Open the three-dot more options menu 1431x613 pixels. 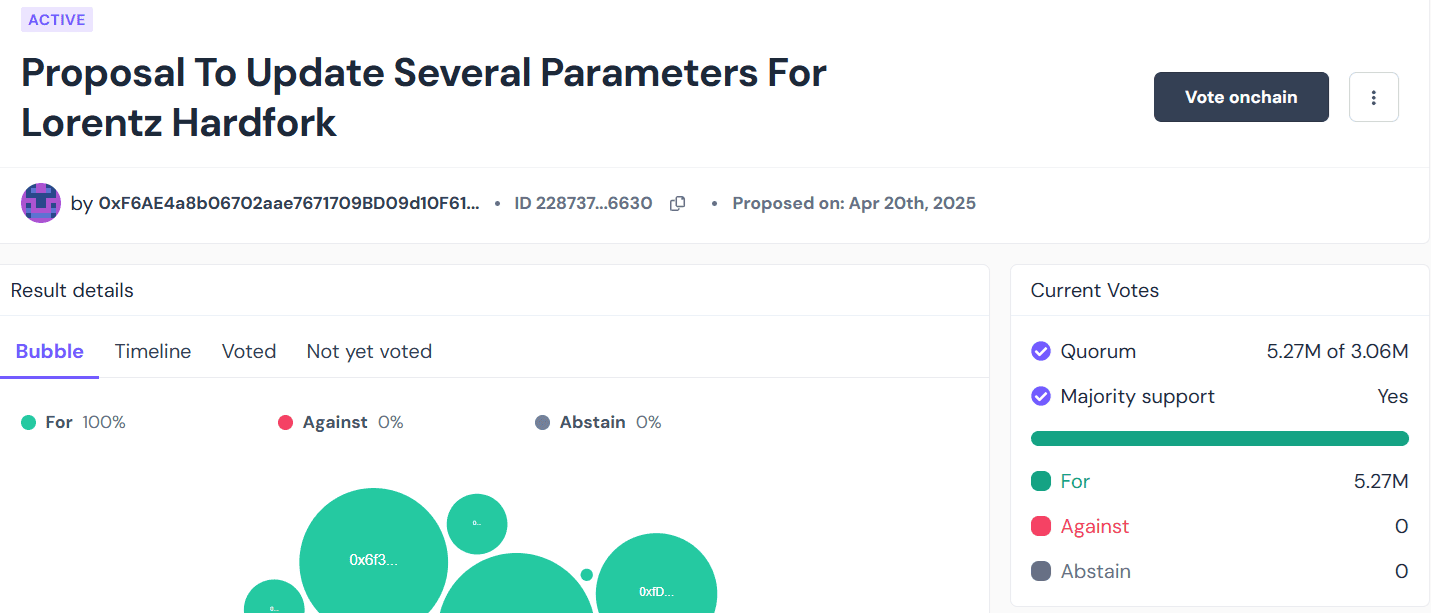pyautogui.click(x=1373, y=97)
